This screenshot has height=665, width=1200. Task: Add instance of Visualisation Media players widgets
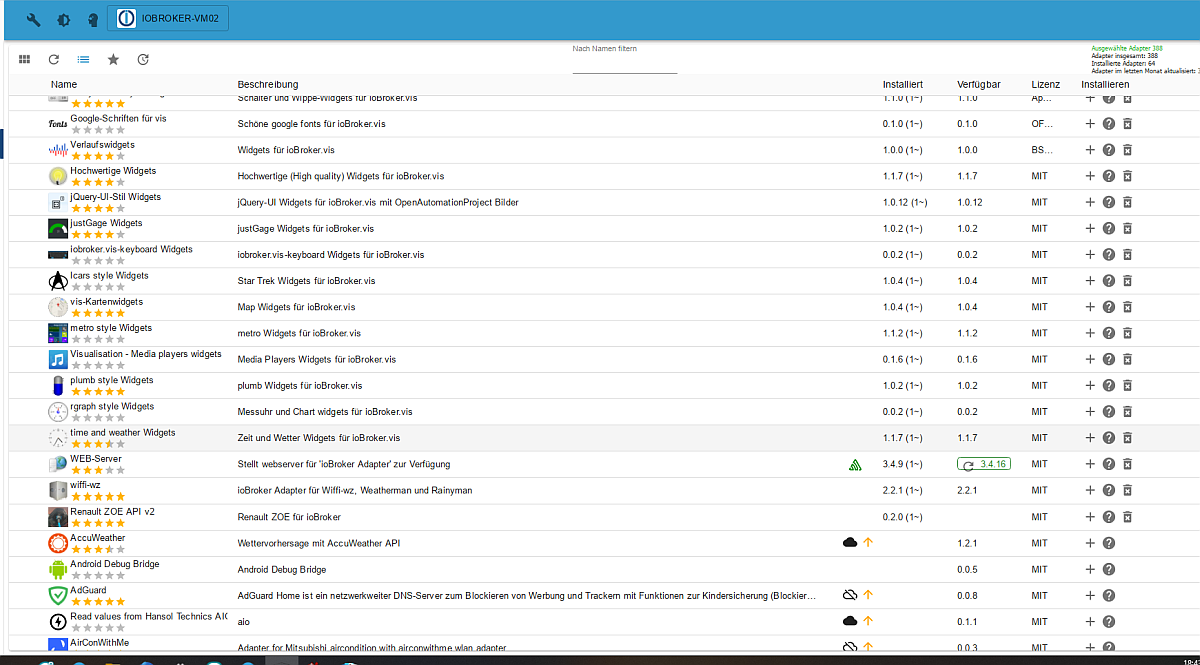[1090, 359]
